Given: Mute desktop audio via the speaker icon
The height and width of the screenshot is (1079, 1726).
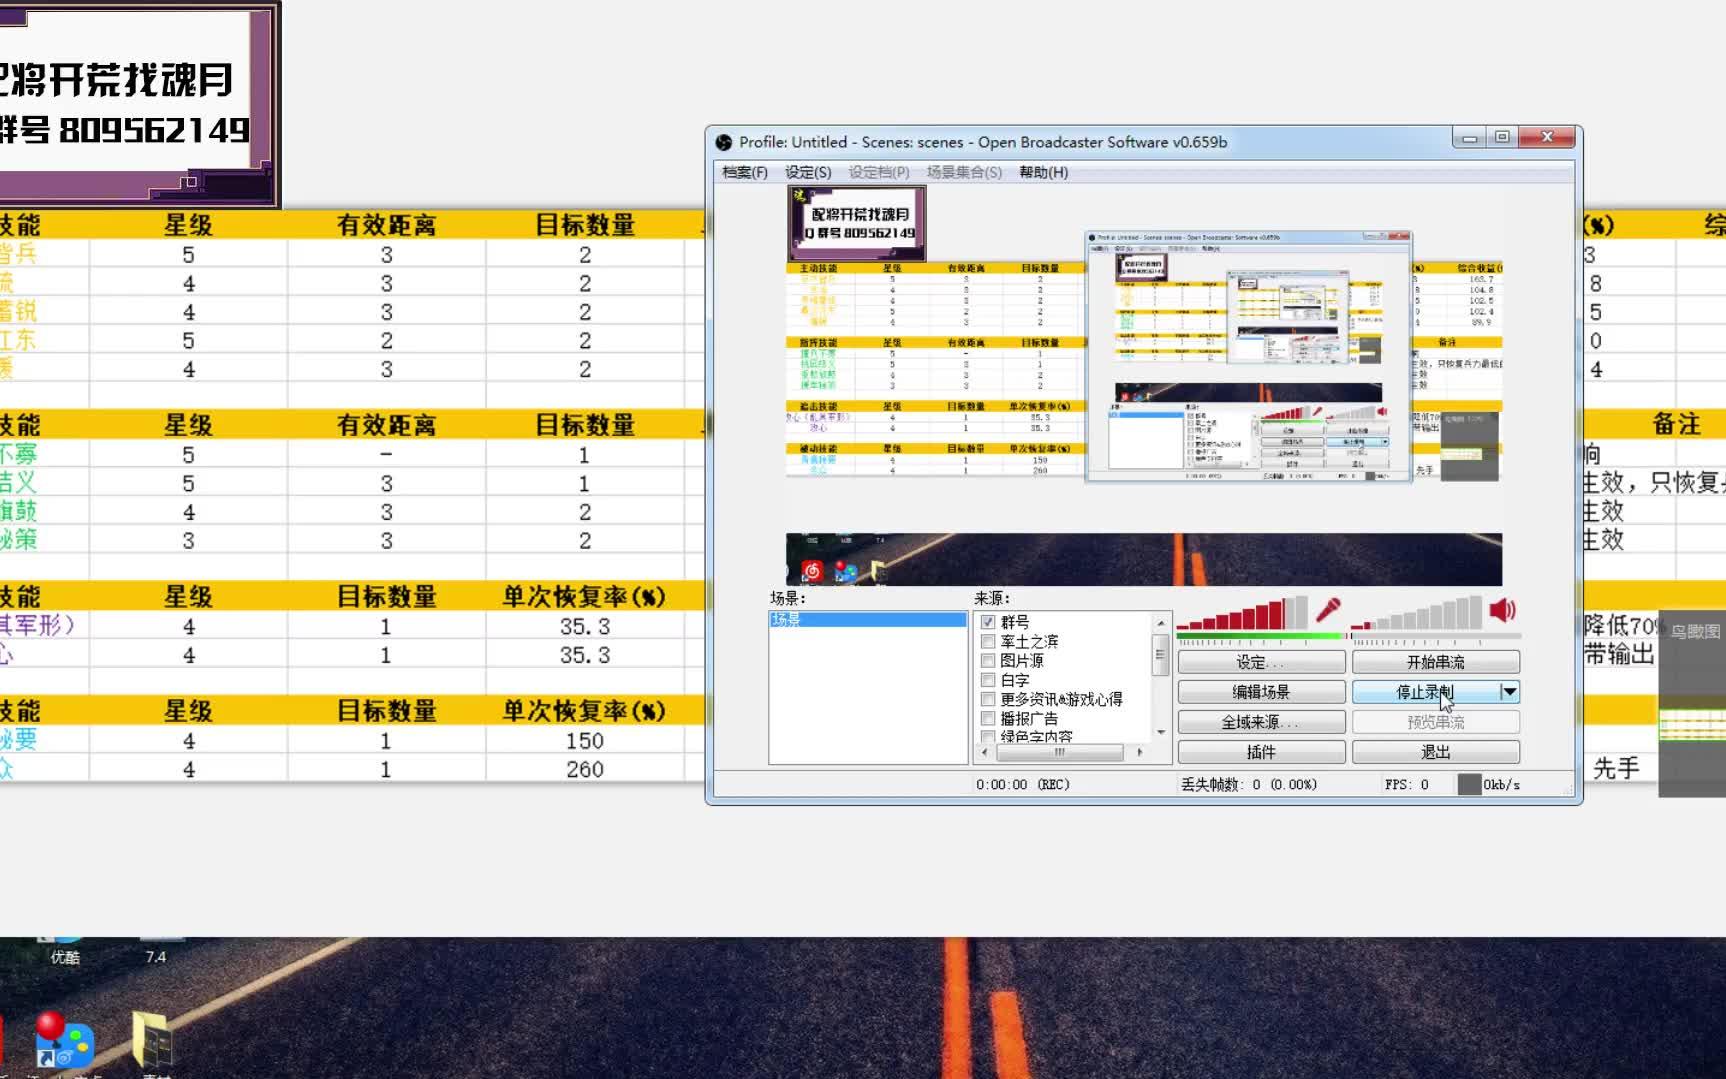Looking at the screenshot, I should (x=1502, y=610).
